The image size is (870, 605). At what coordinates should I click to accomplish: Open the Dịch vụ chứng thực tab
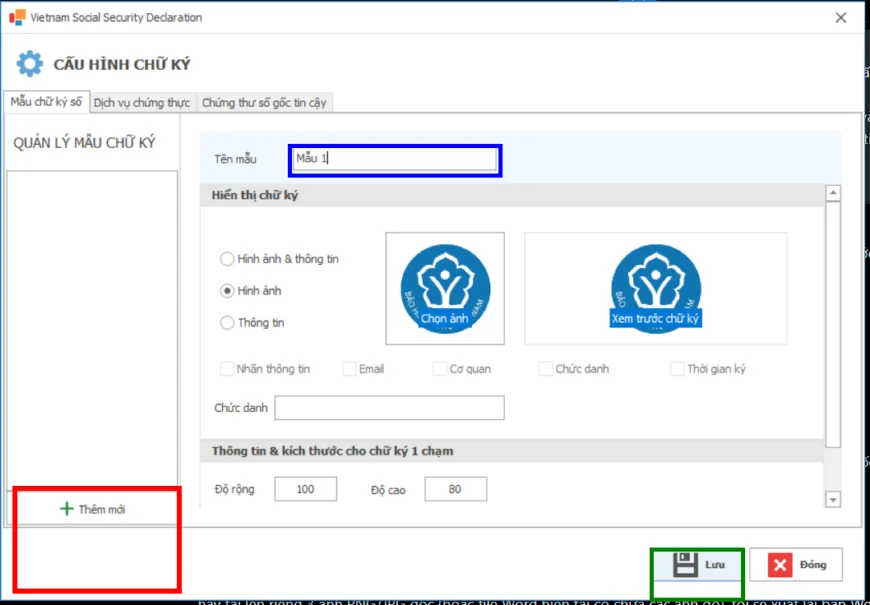(x=141, y=103)
